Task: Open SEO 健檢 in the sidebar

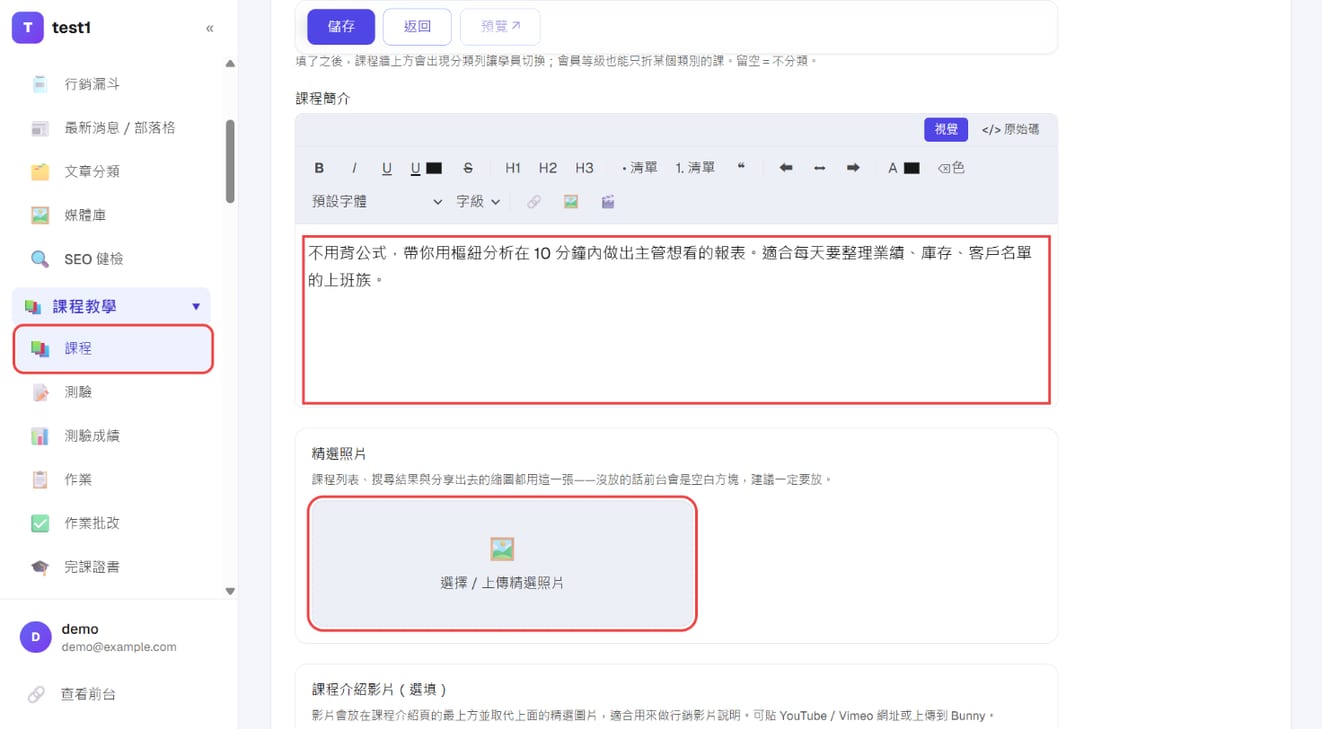Action: (x=94, y=259)
